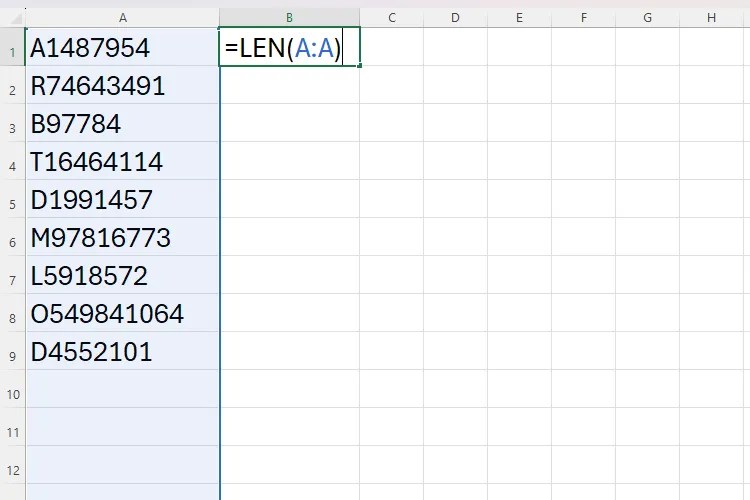
Task: Click cell A8 with O549841064
Action: [x=122, y=314]
